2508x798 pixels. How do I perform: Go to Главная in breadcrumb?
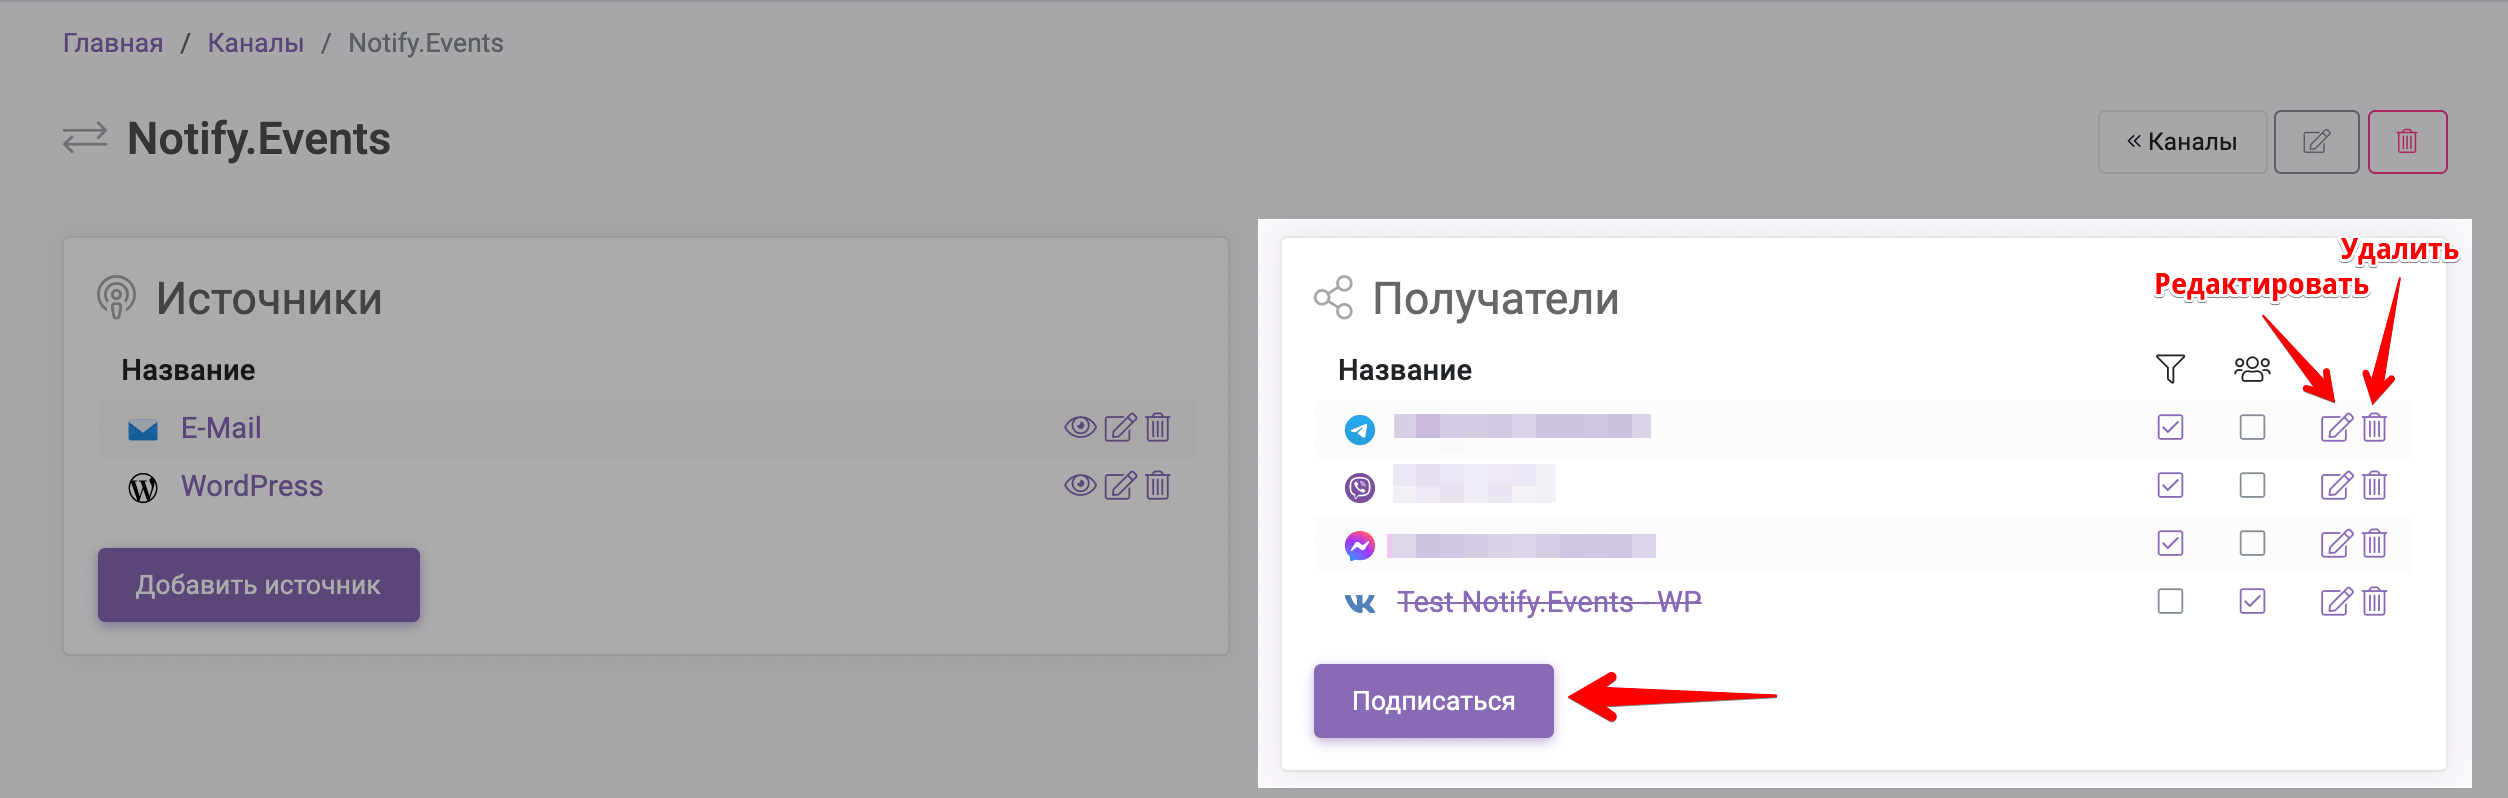point(113,43)
